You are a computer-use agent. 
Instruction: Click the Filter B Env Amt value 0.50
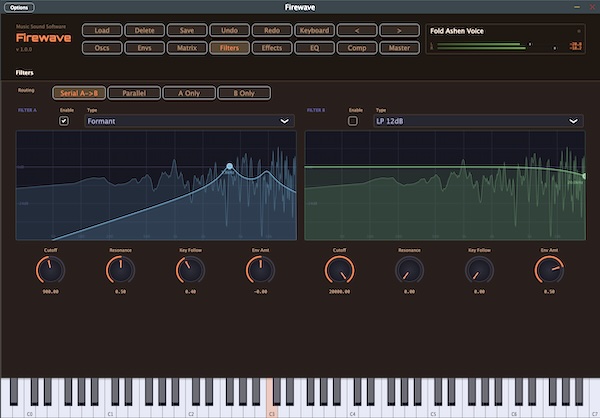pos(549,292)
